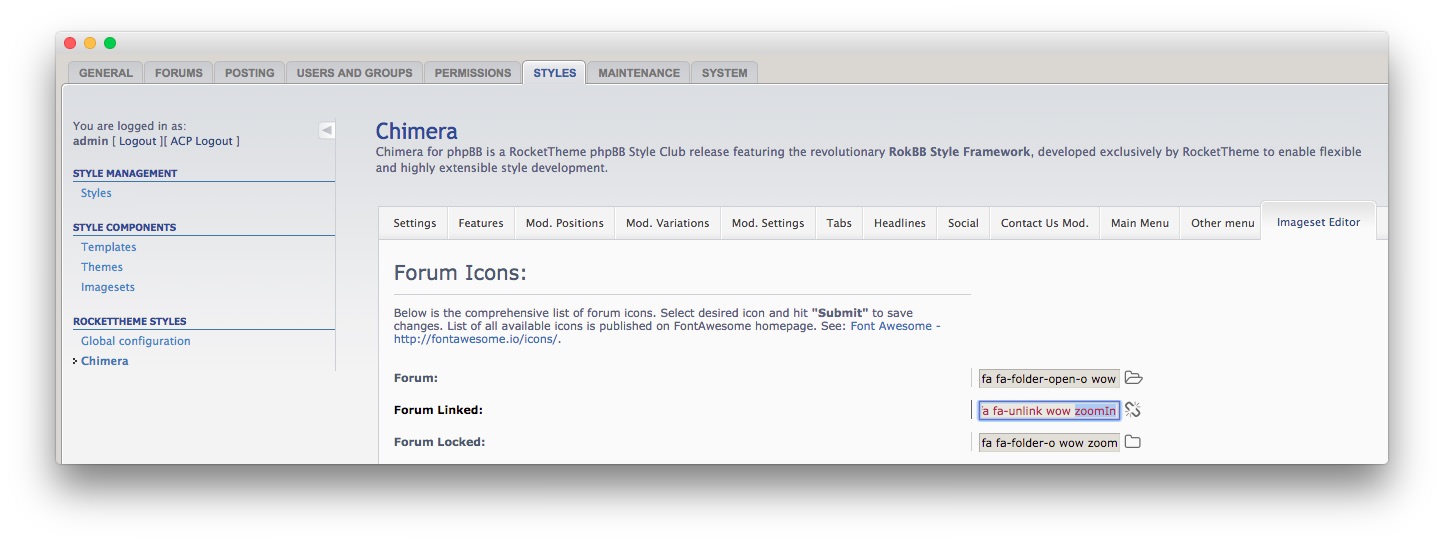
Task: Open the Imagesets link in sidebar
Action: pos(108,287)
